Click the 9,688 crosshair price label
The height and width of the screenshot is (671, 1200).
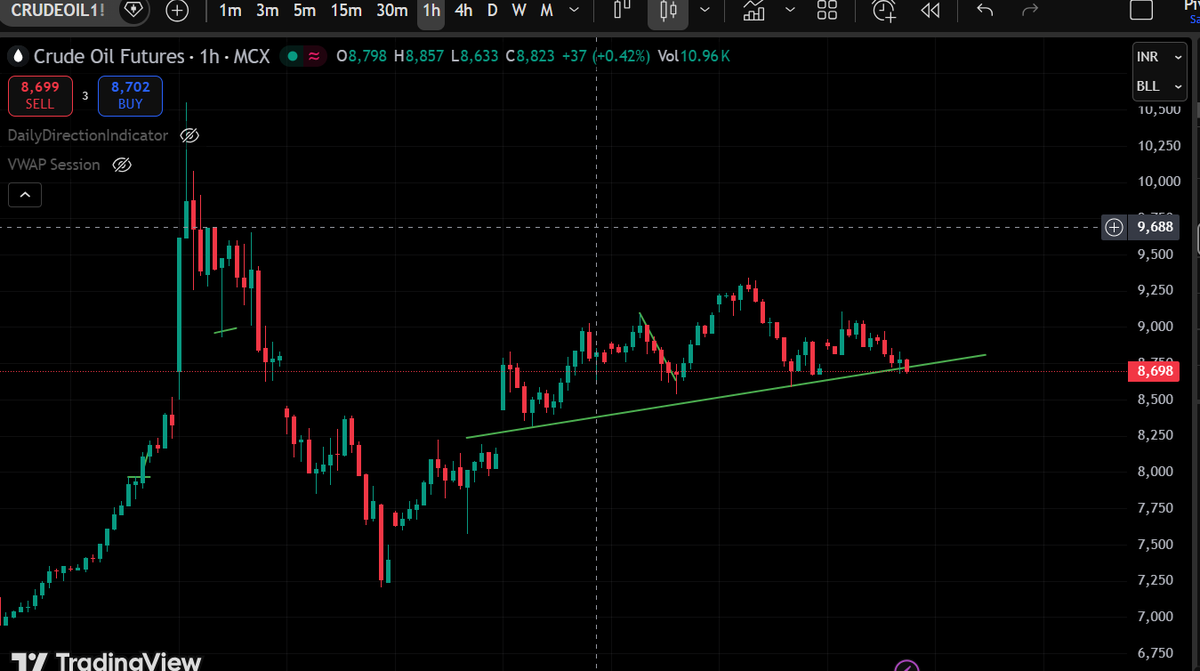tap(1155, 227)
